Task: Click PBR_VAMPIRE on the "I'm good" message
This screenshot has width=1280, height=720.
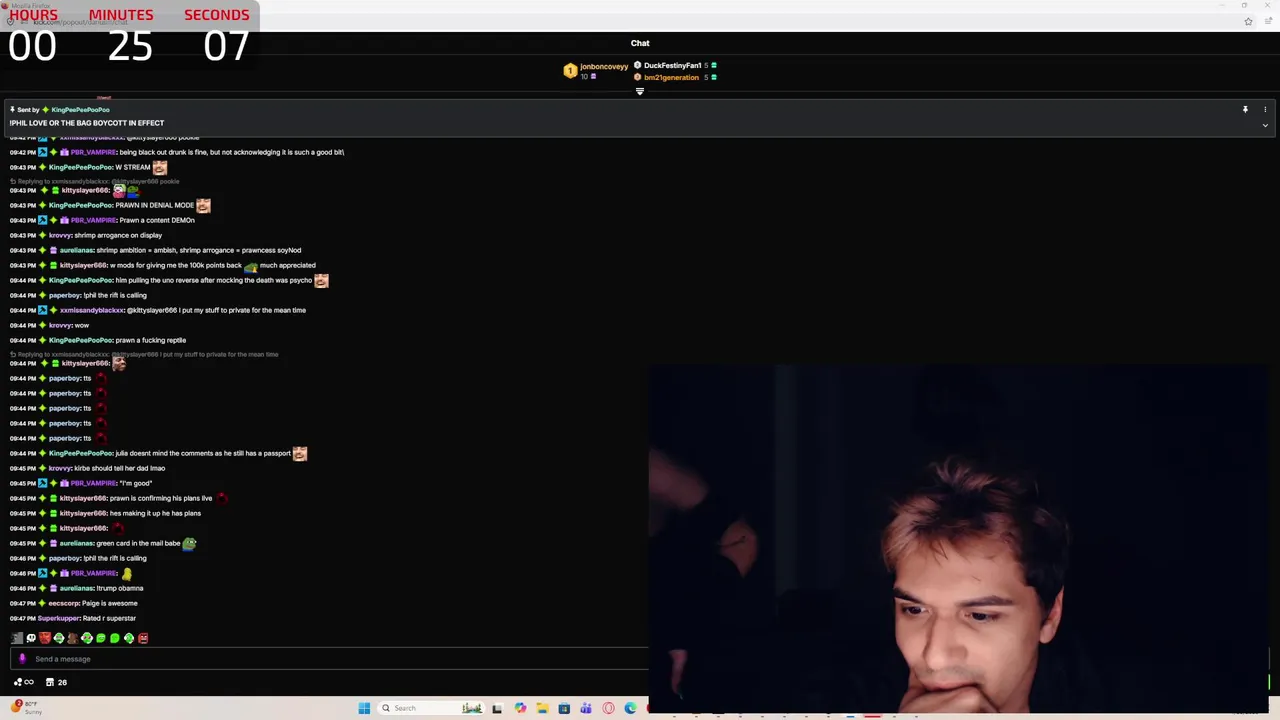Action: (x=93, y=483)
